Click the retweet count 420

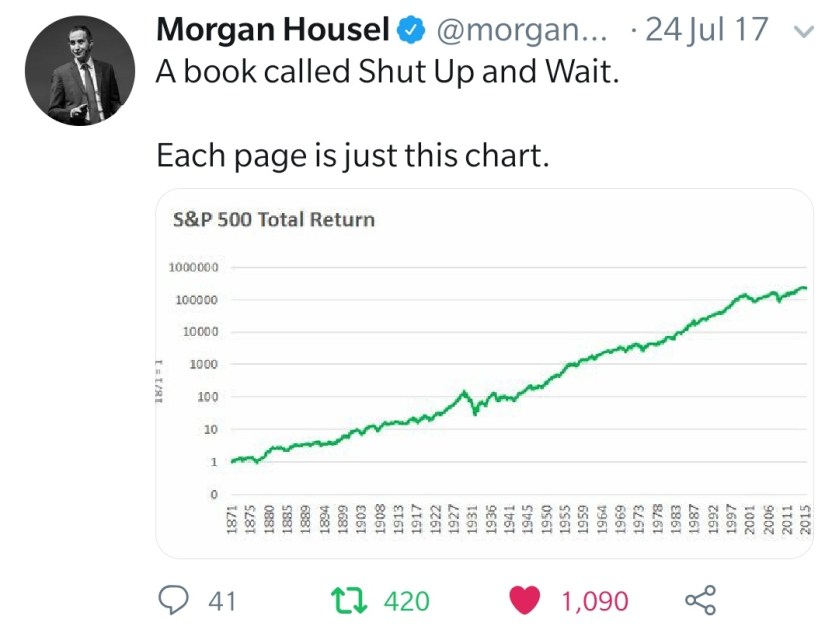pos(406,600)
